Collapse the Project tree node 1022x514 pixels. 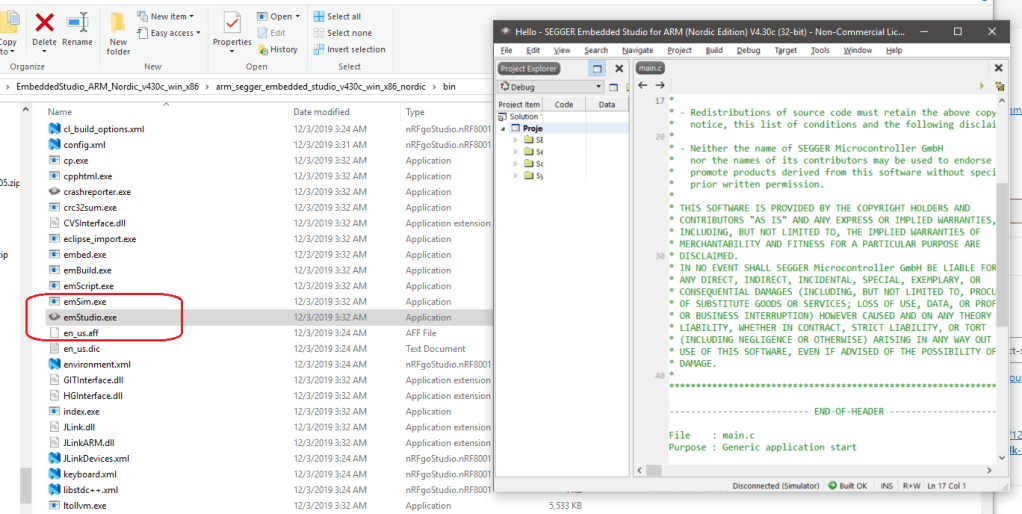504,129
